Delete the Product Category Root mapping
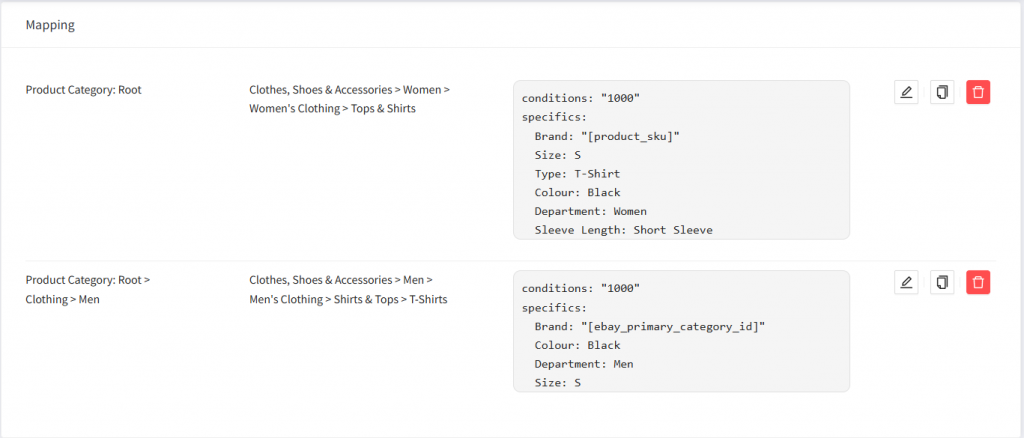The width and height of the screenshot is (1024, 438). pyautogui.click(x=978, y=93)
